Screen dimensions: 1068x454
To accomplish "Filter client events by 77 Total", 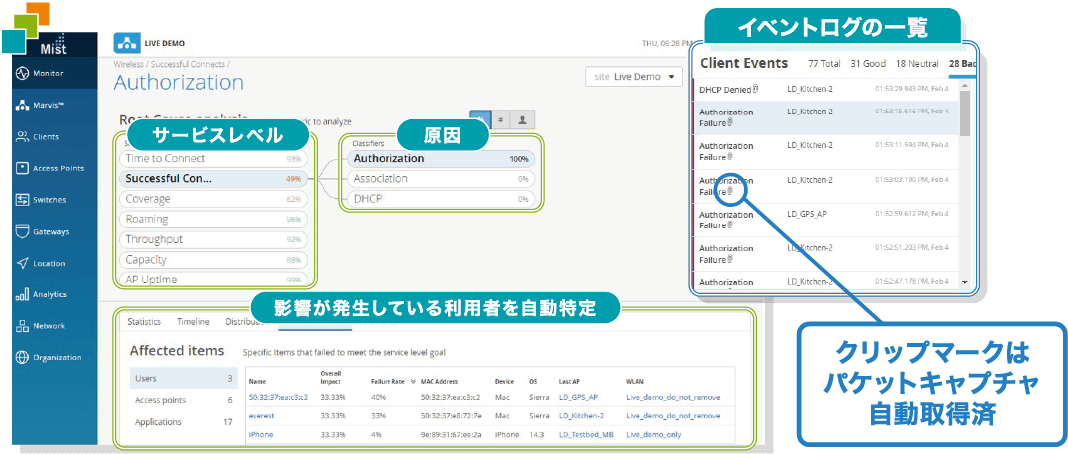I will tap(824, 63).
